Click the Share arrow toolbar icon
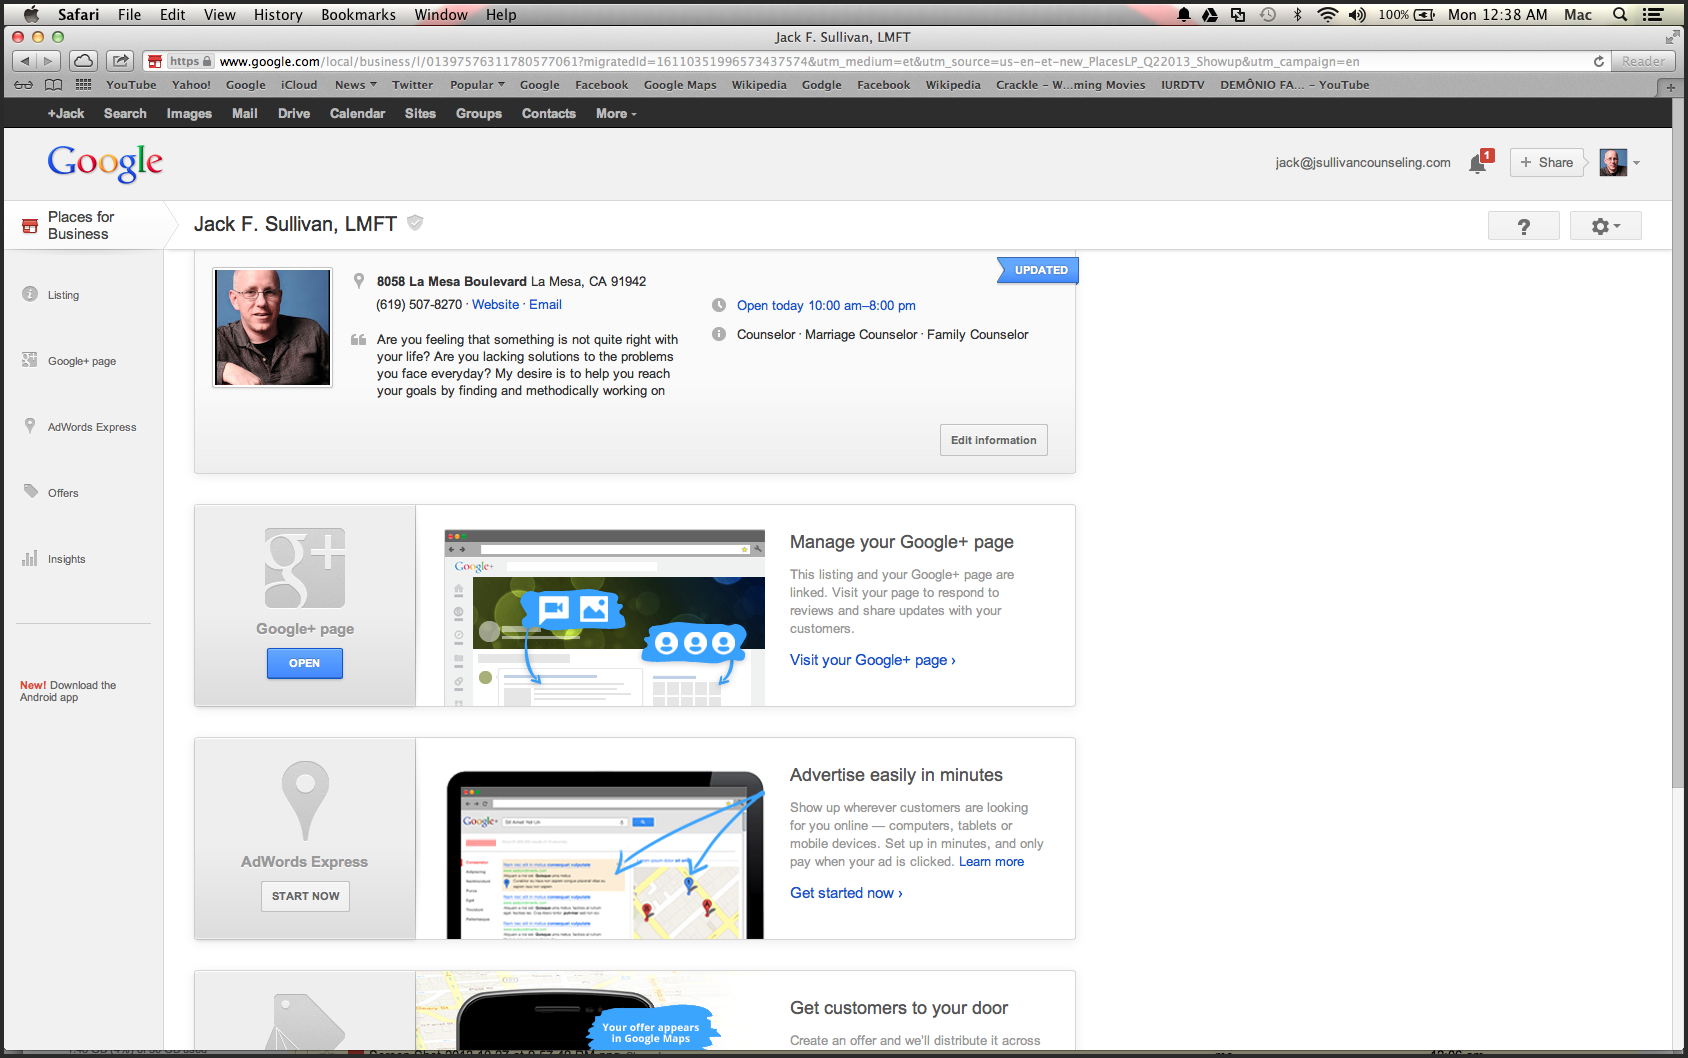The height and width of the screenshot is (1058, 1688). click(121, 61)
